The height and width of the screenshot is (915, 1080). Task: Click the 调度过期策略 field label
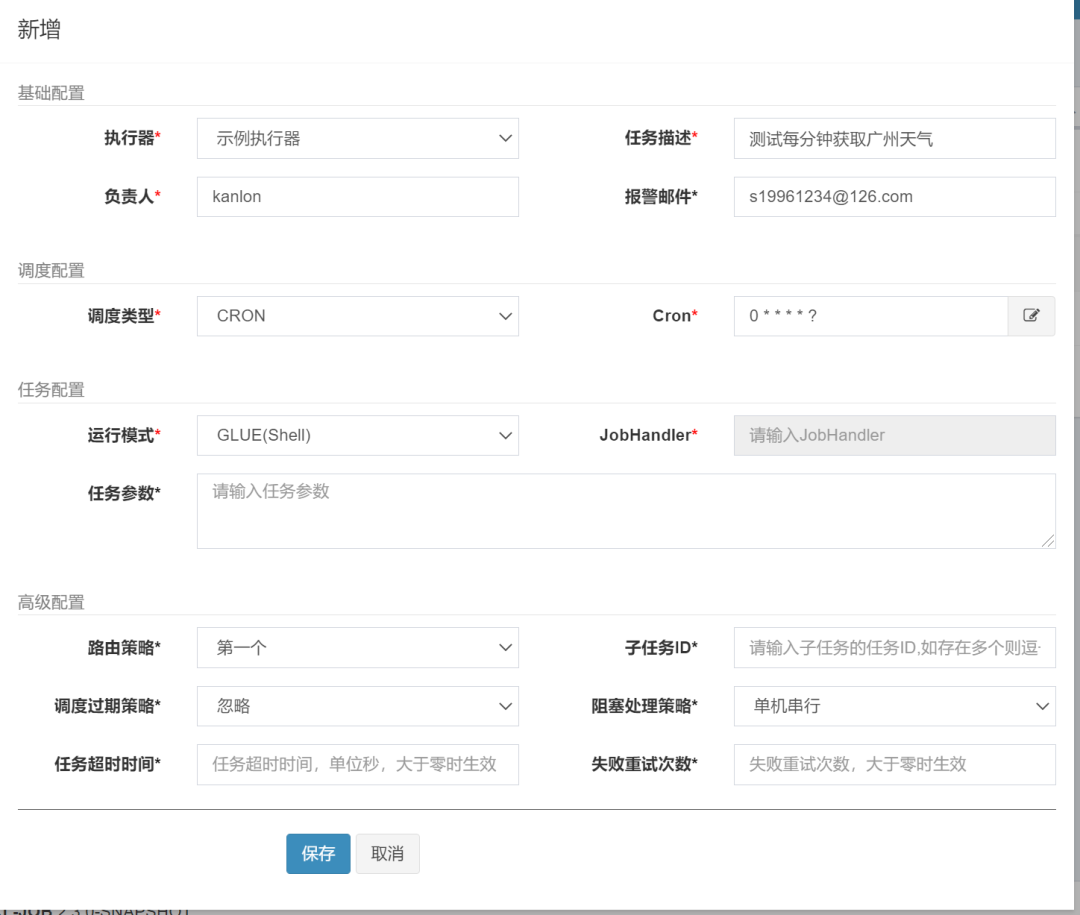(x=107, y=706)
